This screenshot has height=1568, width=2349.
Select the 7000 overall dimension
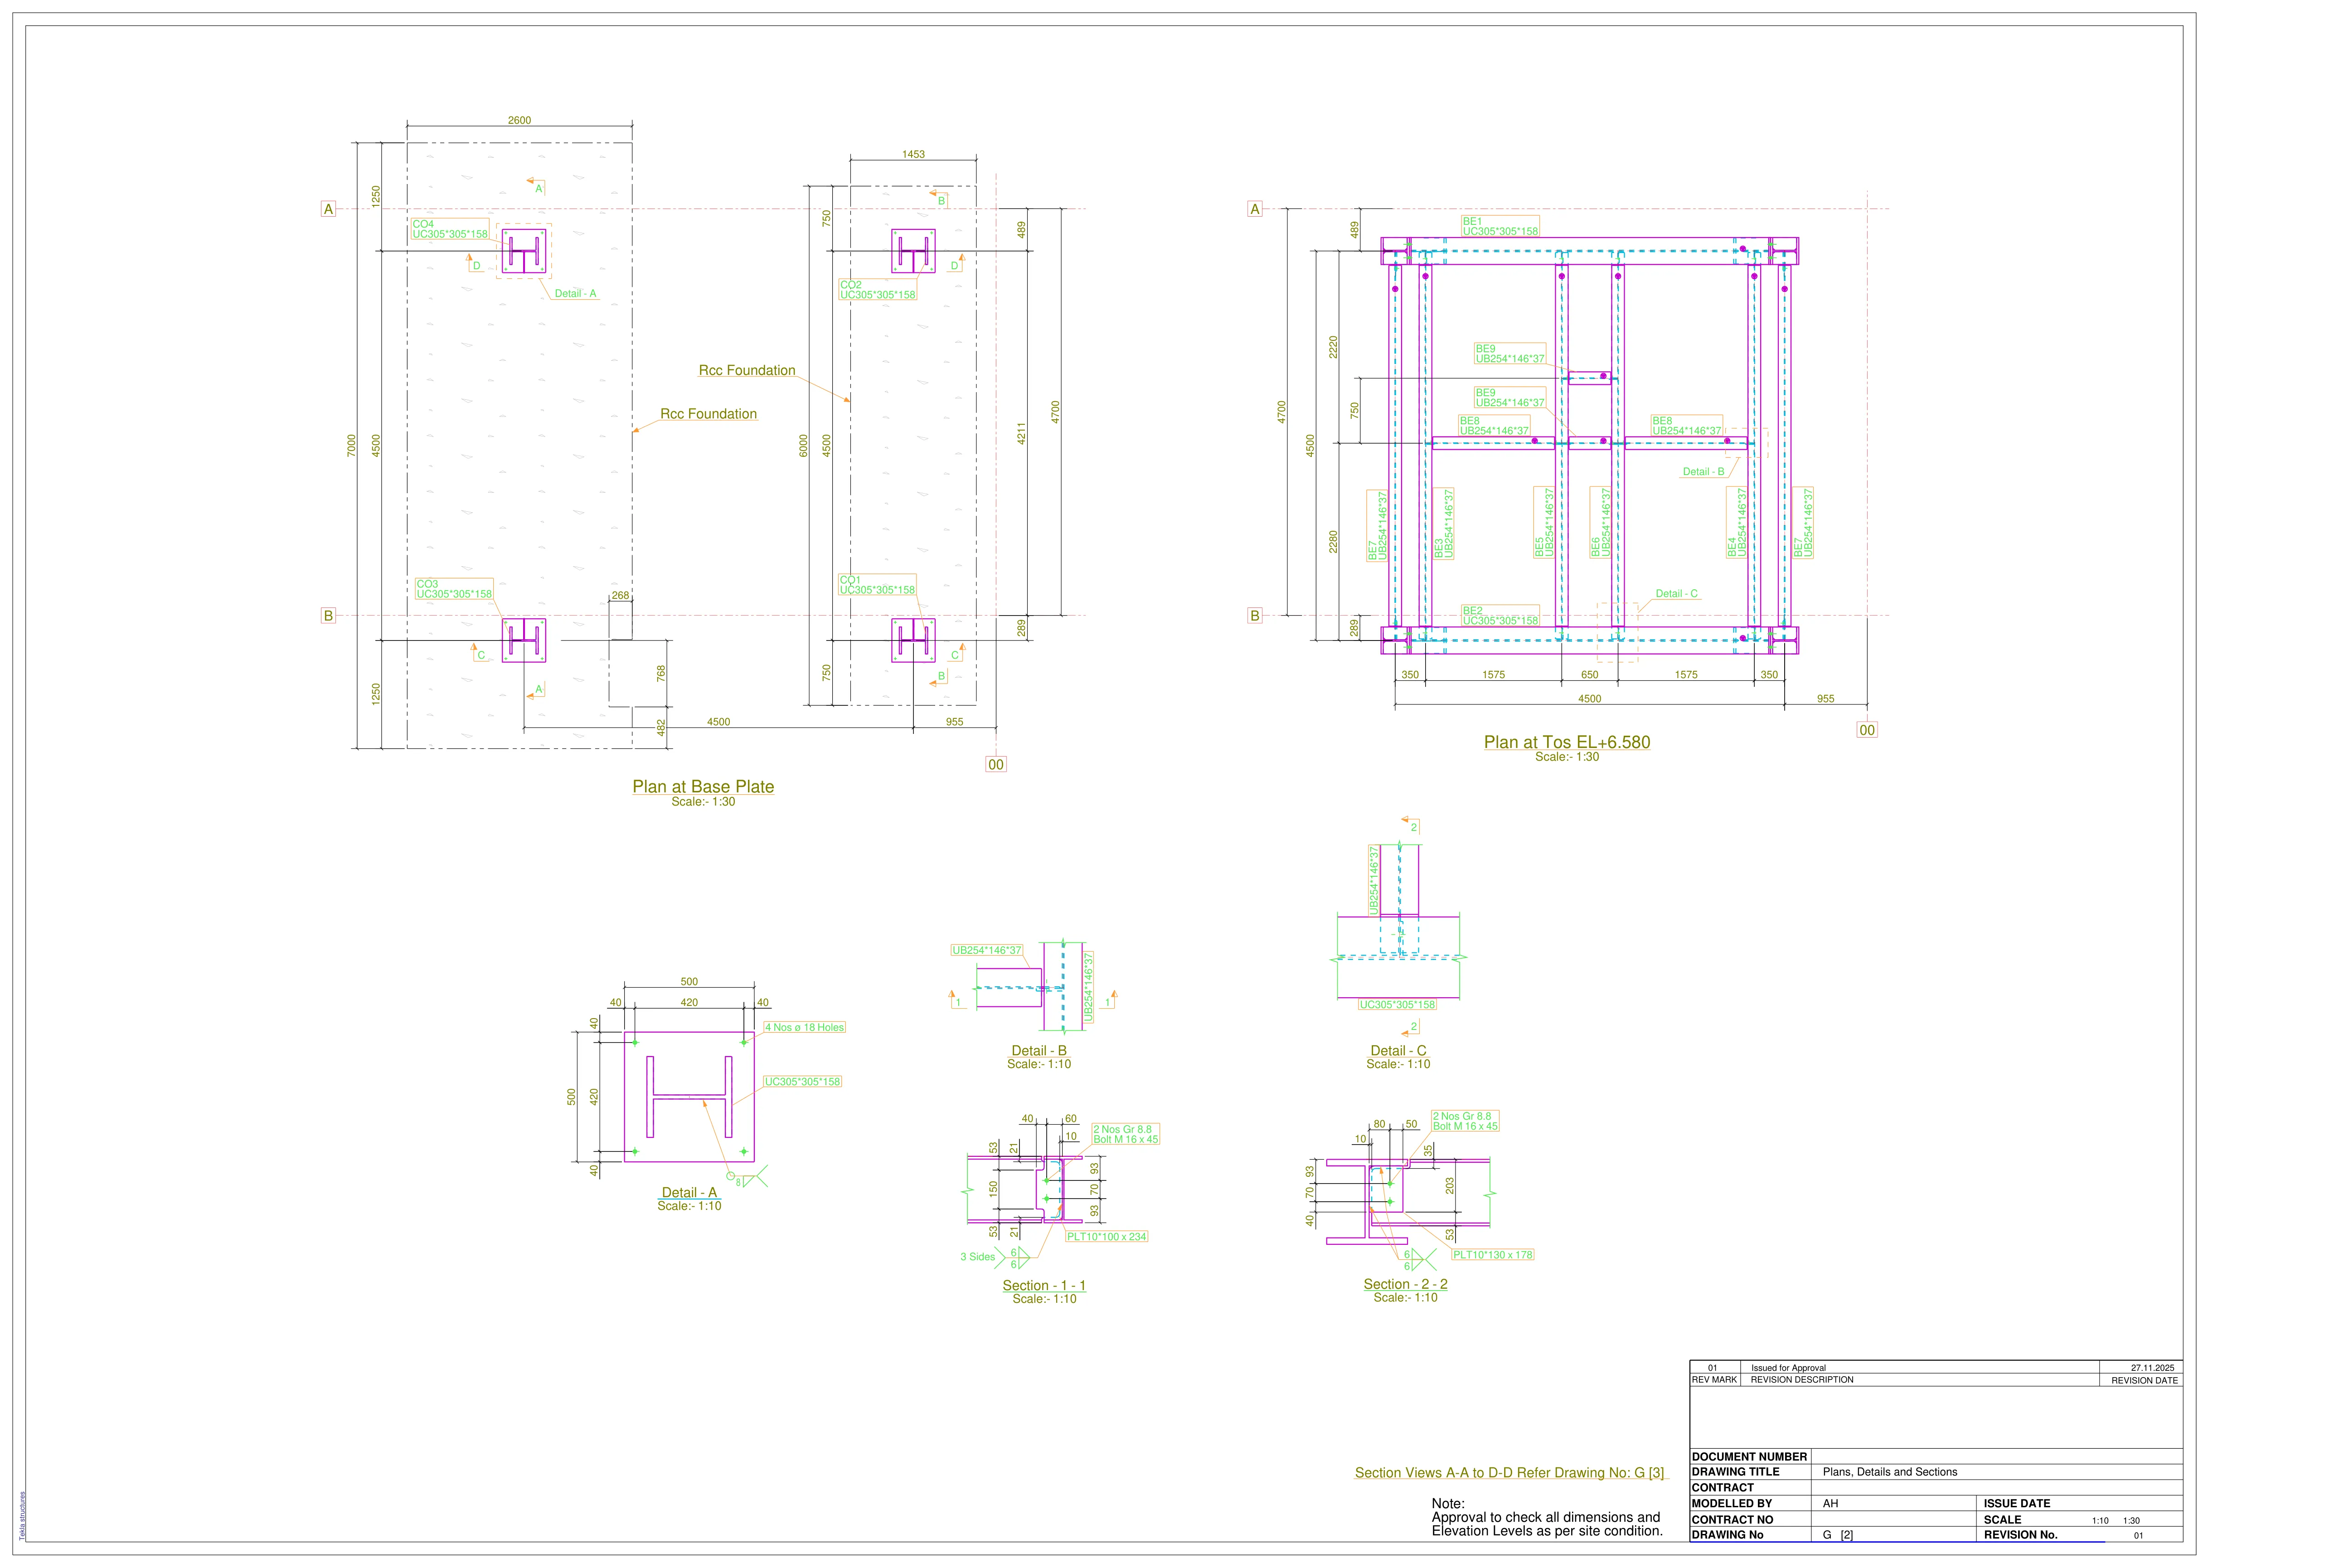(x=351, y=445)
